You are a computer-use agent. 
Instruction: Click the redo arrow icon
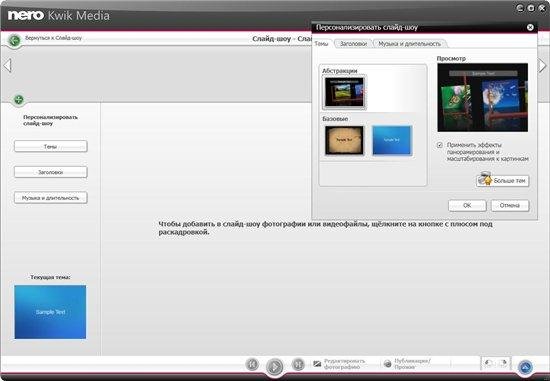point(503,363)
